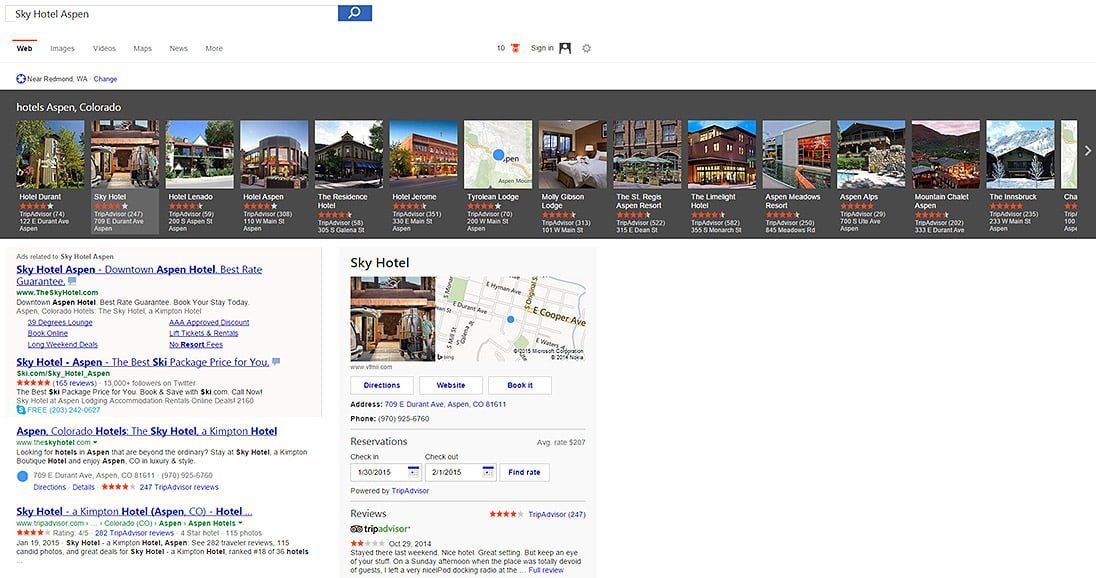The height and width of the screenshot is (578, 1096).
Task: Open the Lift Tickets & Rentals sitelink
Action: [203, 333]
